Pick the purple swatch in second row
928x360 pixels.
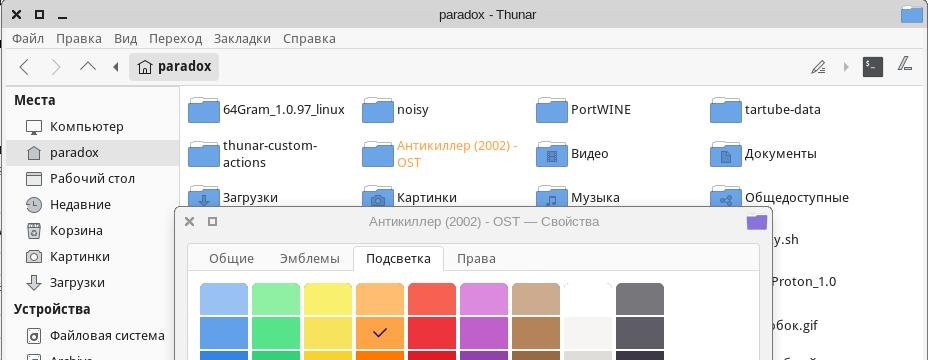[x=484, y=333]
